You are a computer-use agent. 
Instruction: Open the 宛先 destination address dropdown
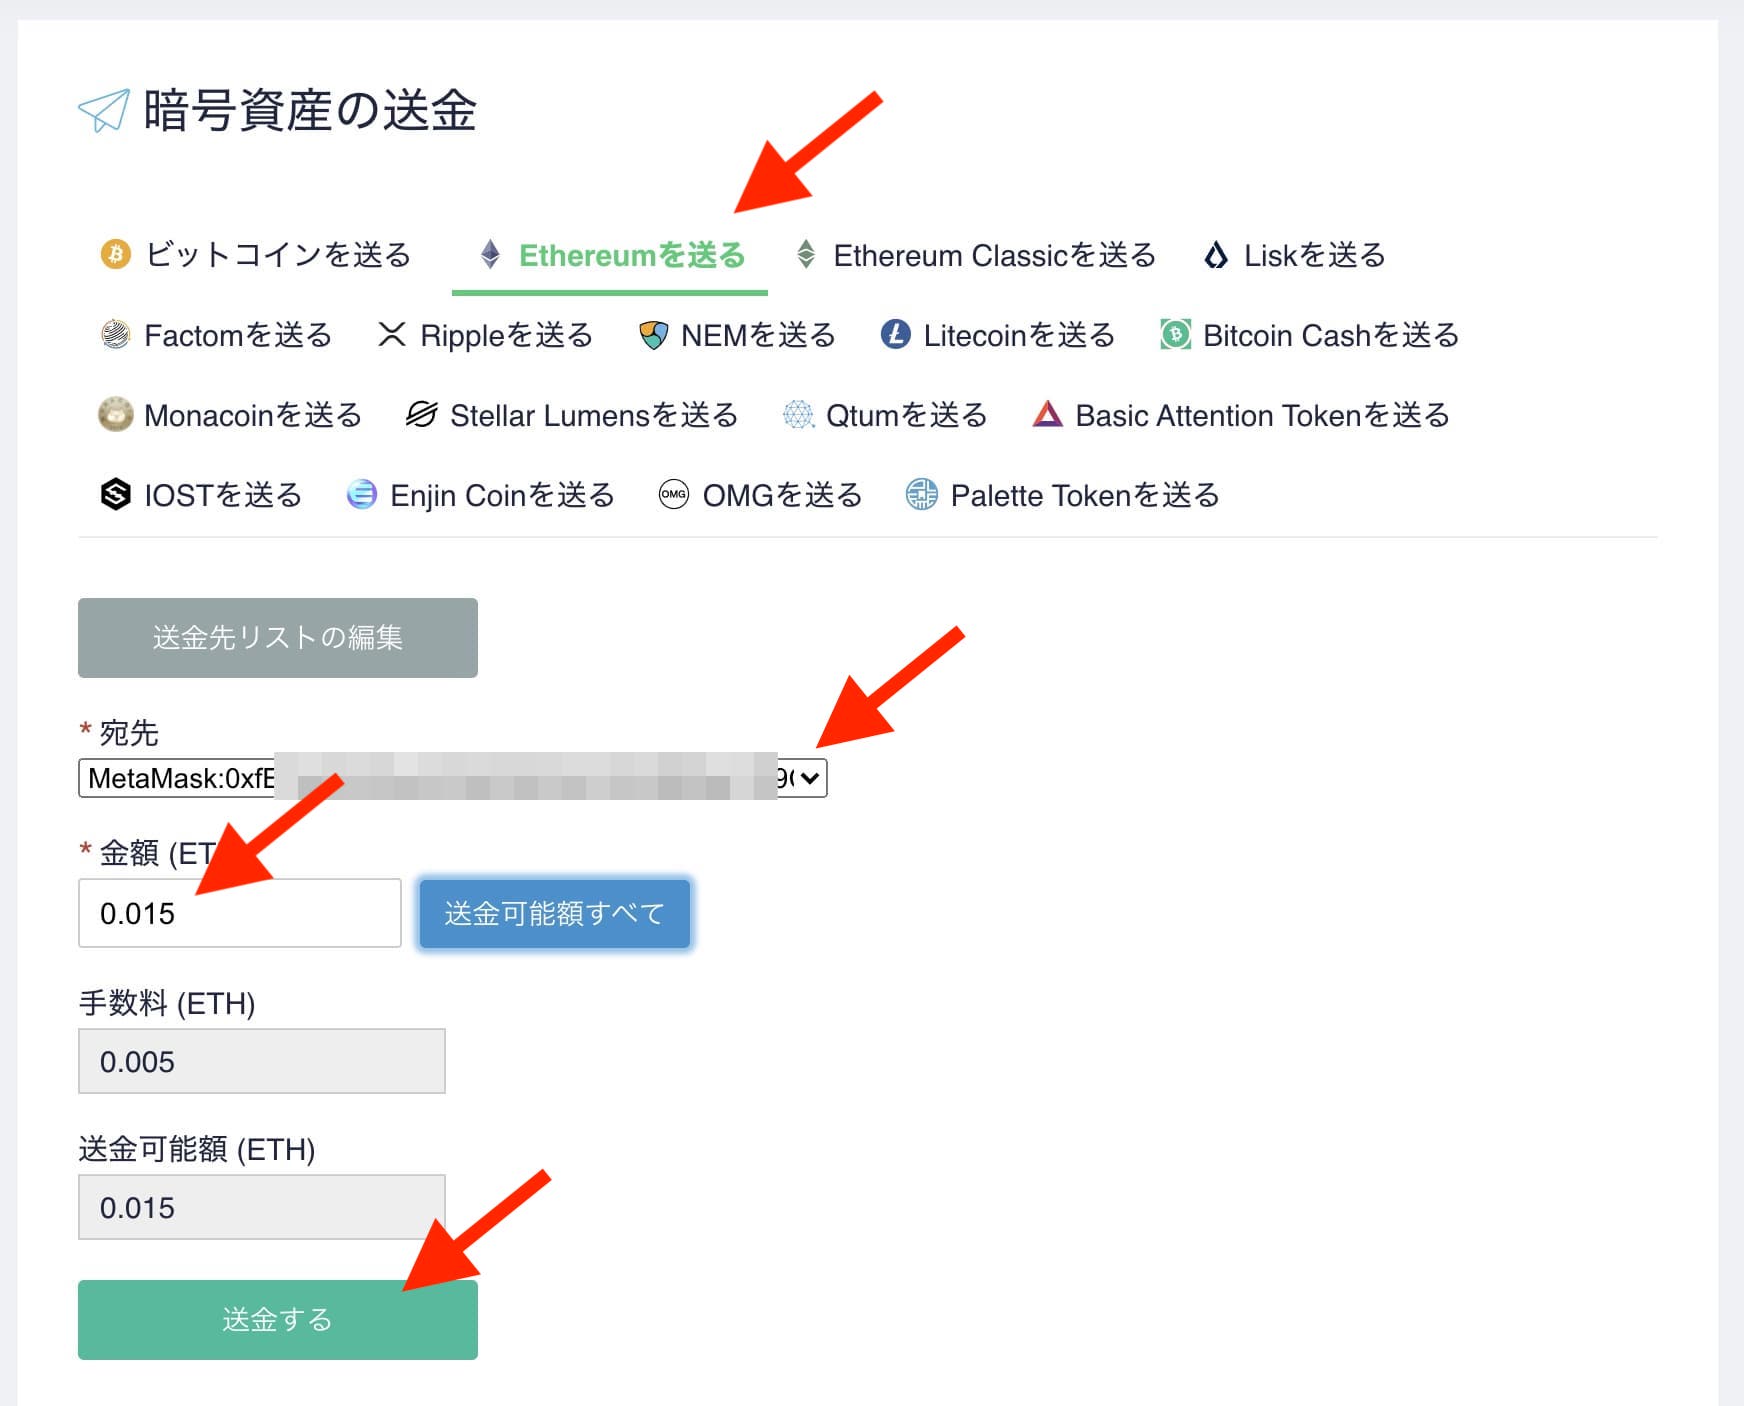[x=452, y=778]
